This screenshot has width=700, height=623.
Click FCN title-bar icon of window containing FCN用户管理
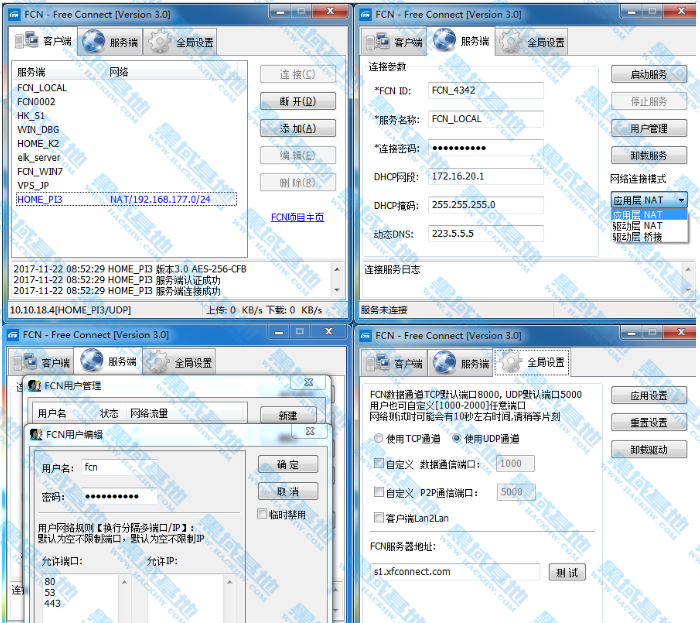point(13,335)
